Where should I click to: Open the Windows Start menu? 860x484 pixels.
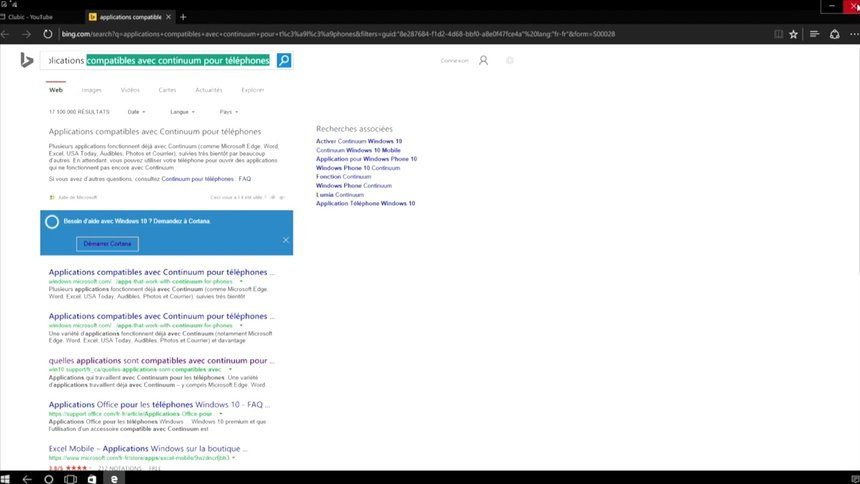(5, 479)
